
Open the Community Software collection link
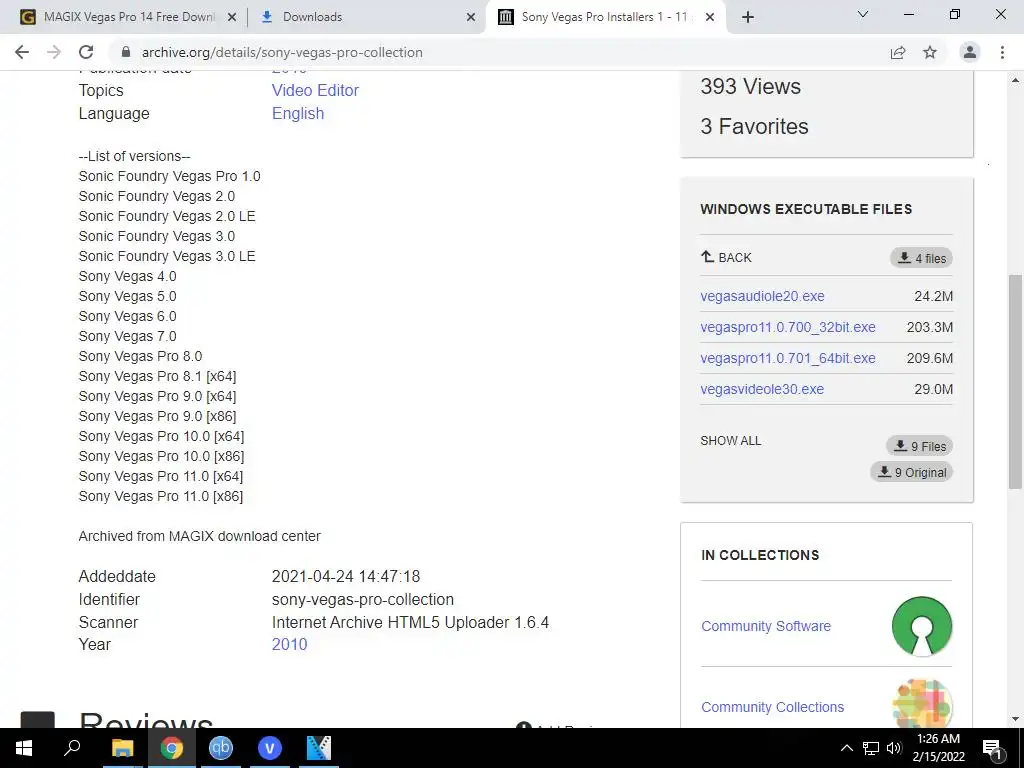(x=766, y=626)
